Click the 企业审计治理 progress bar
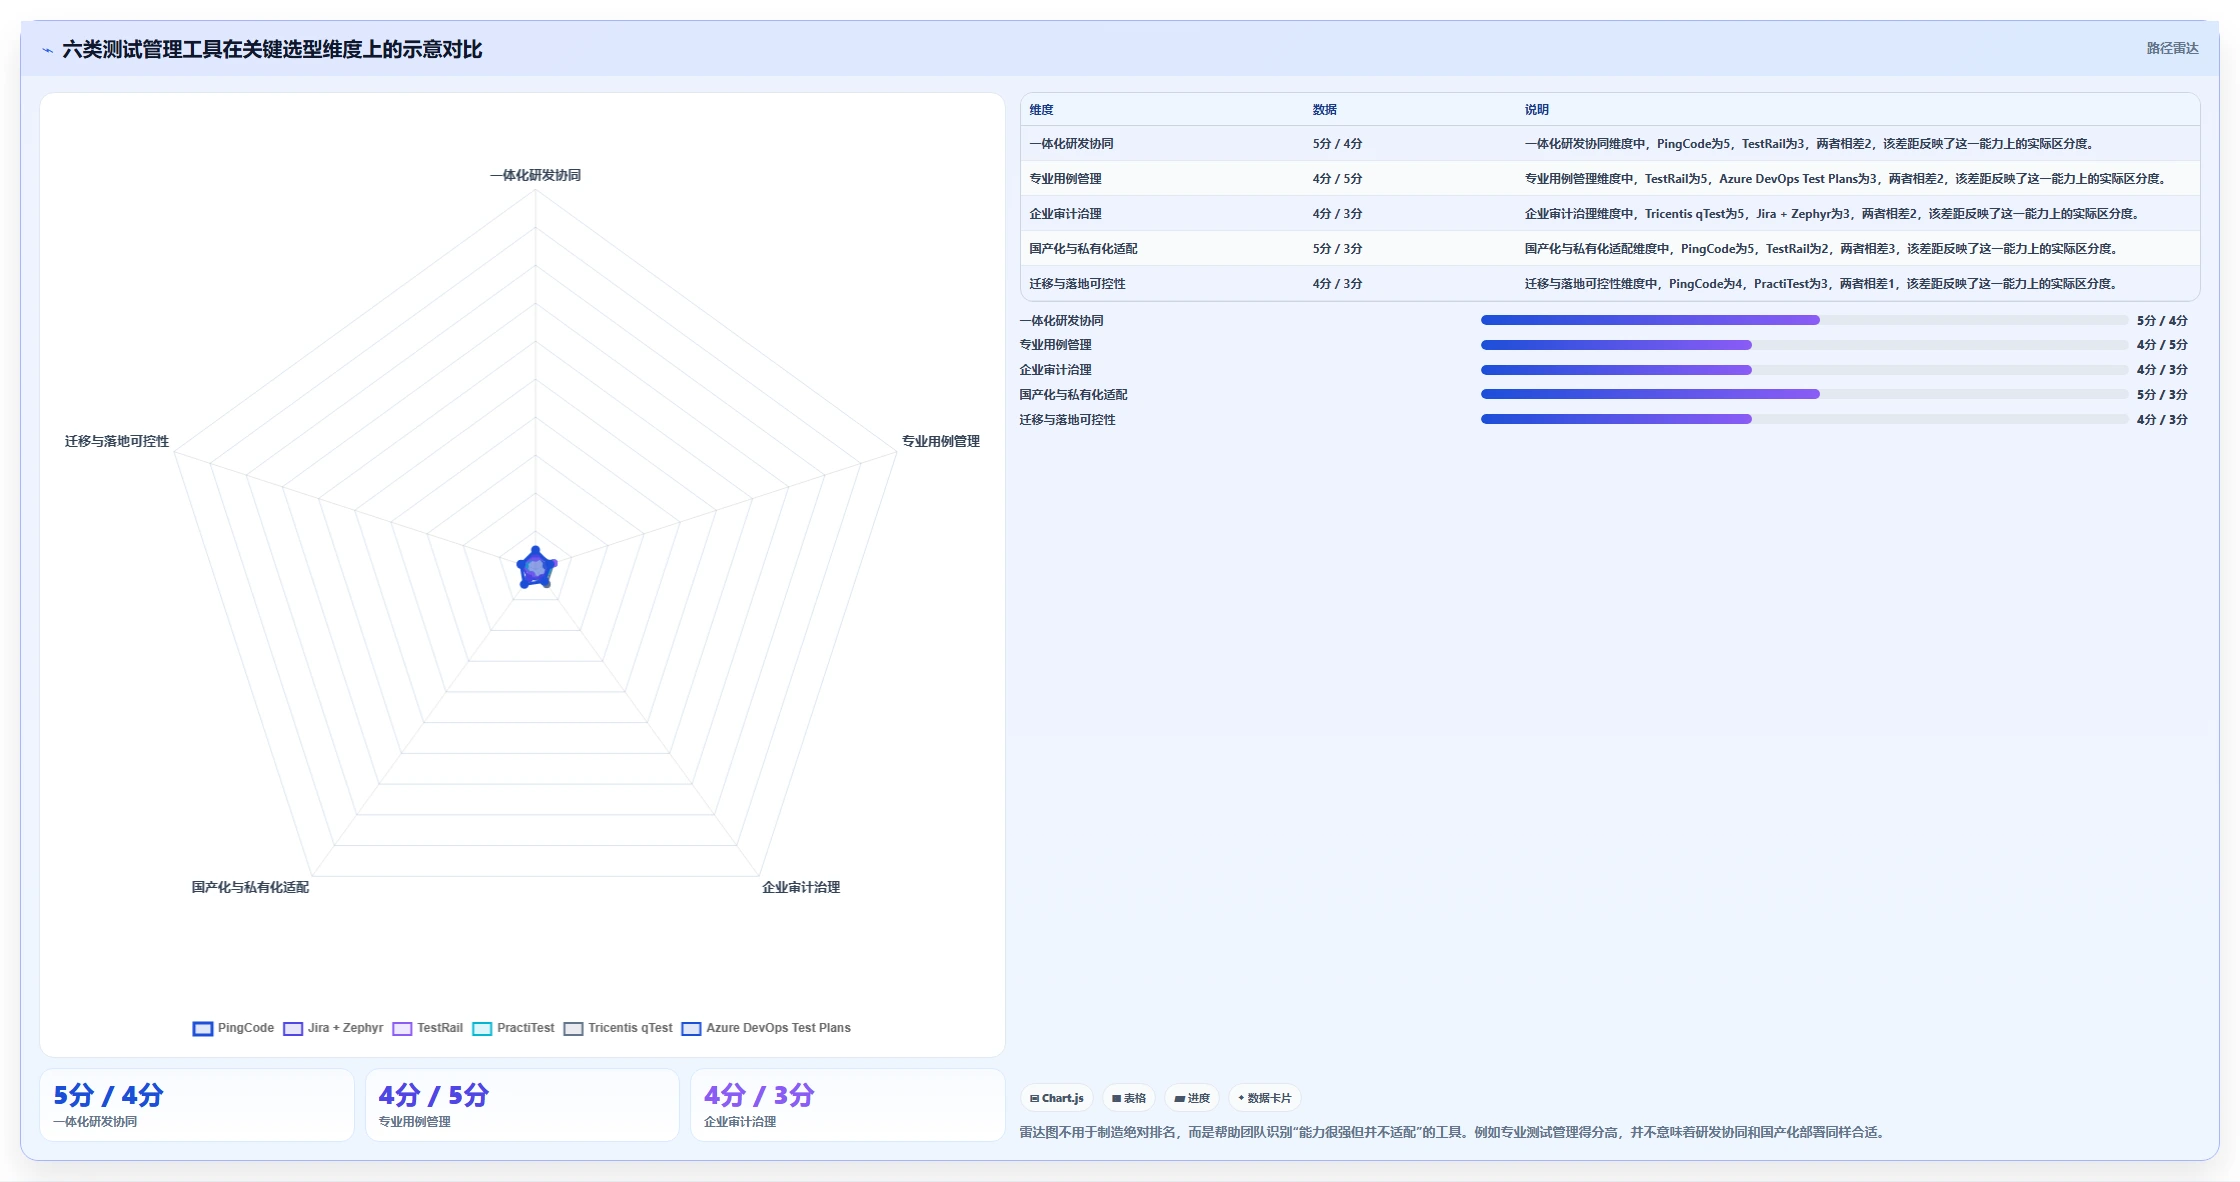2240x1182 pixels. tap(1804, 370)
